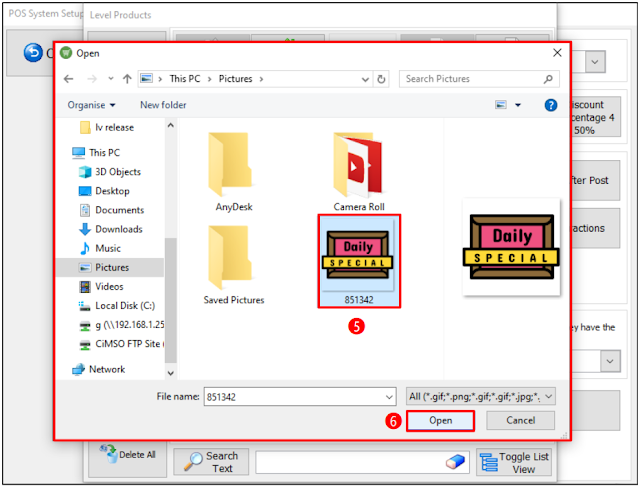This screenshot has height=486, width=640.
Task: Select the Saved Pictures folder
Action: [x=233, y=265]
